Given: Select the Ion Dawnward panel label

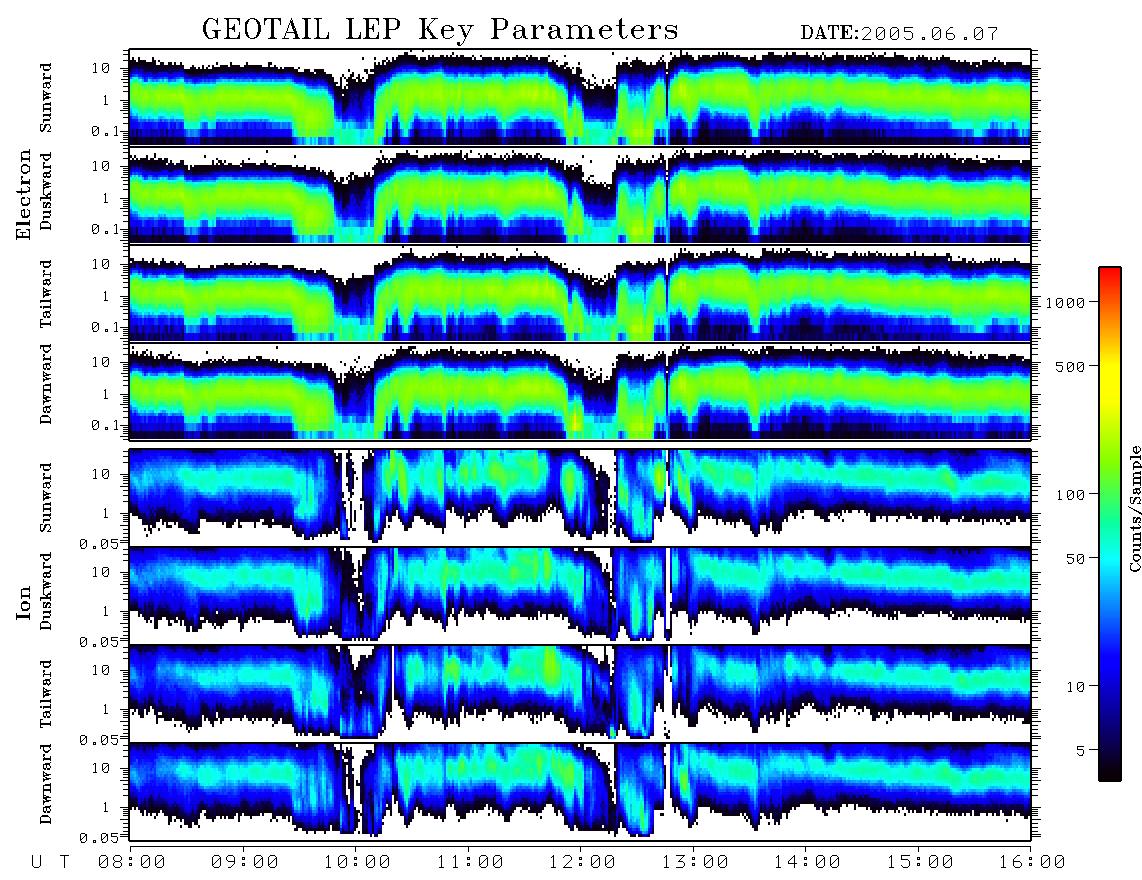Looking at the screenshot, I should click(x=46, y=784).
